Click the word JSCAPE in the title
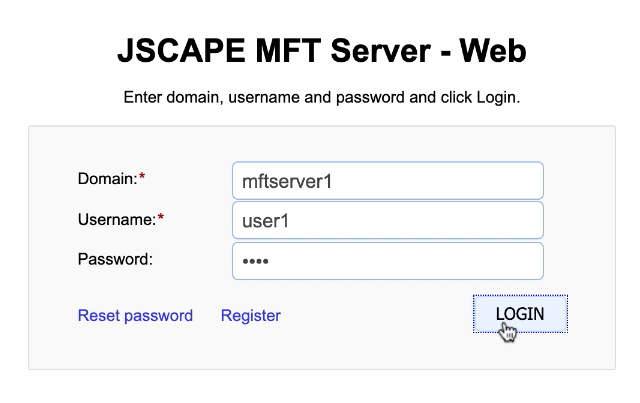This screenshot has height=403, width=640. pos(172,51)
